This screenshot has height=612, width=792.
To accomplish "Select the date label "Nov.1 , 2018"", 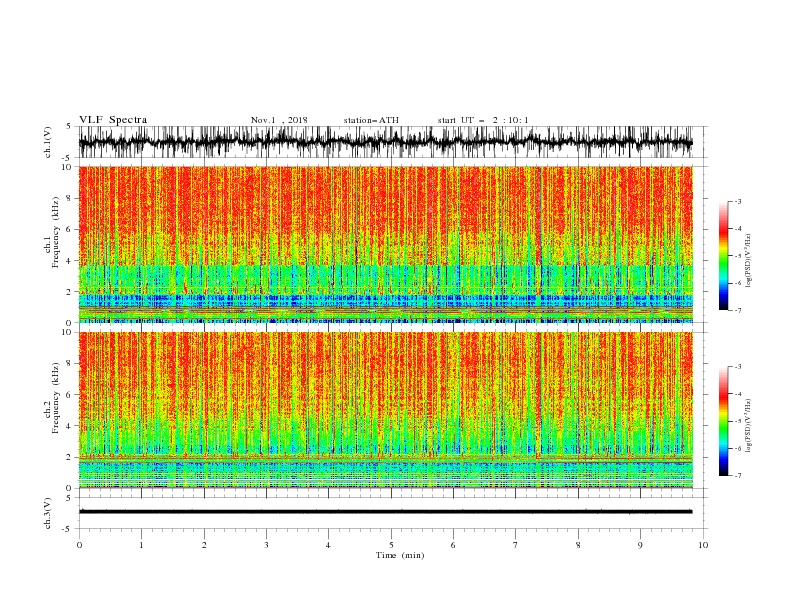I will (279, 120).
